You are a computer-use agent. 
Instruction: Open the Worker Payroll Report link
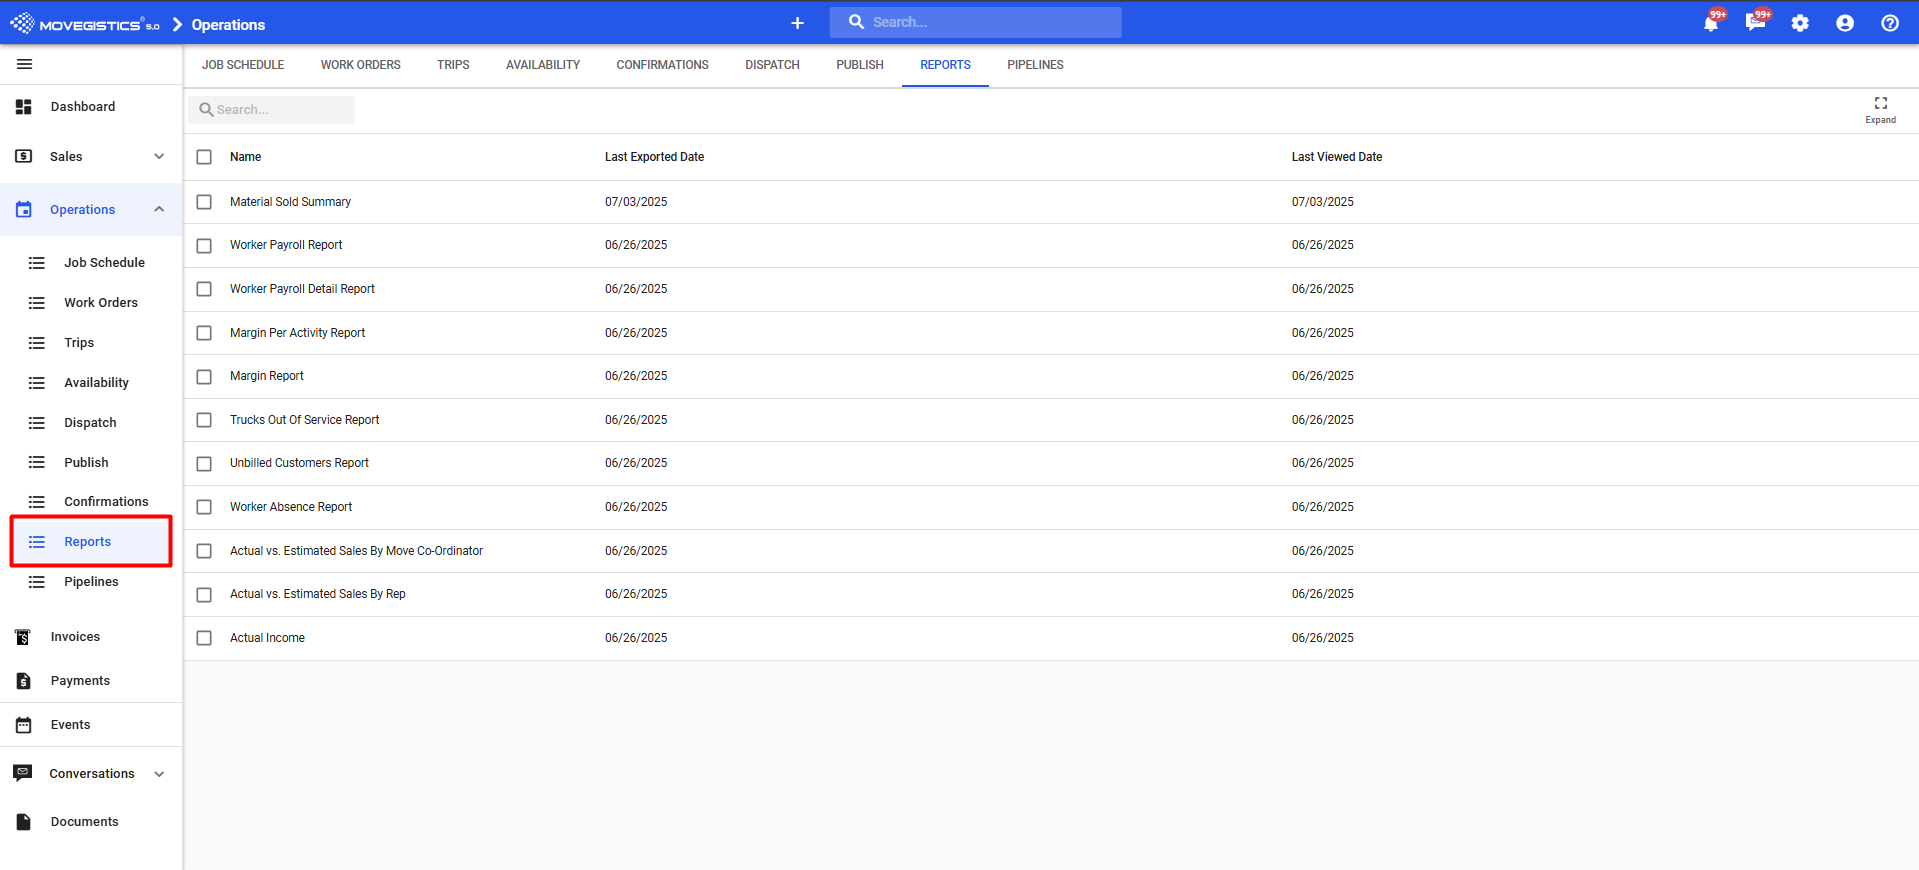point(286,245)
